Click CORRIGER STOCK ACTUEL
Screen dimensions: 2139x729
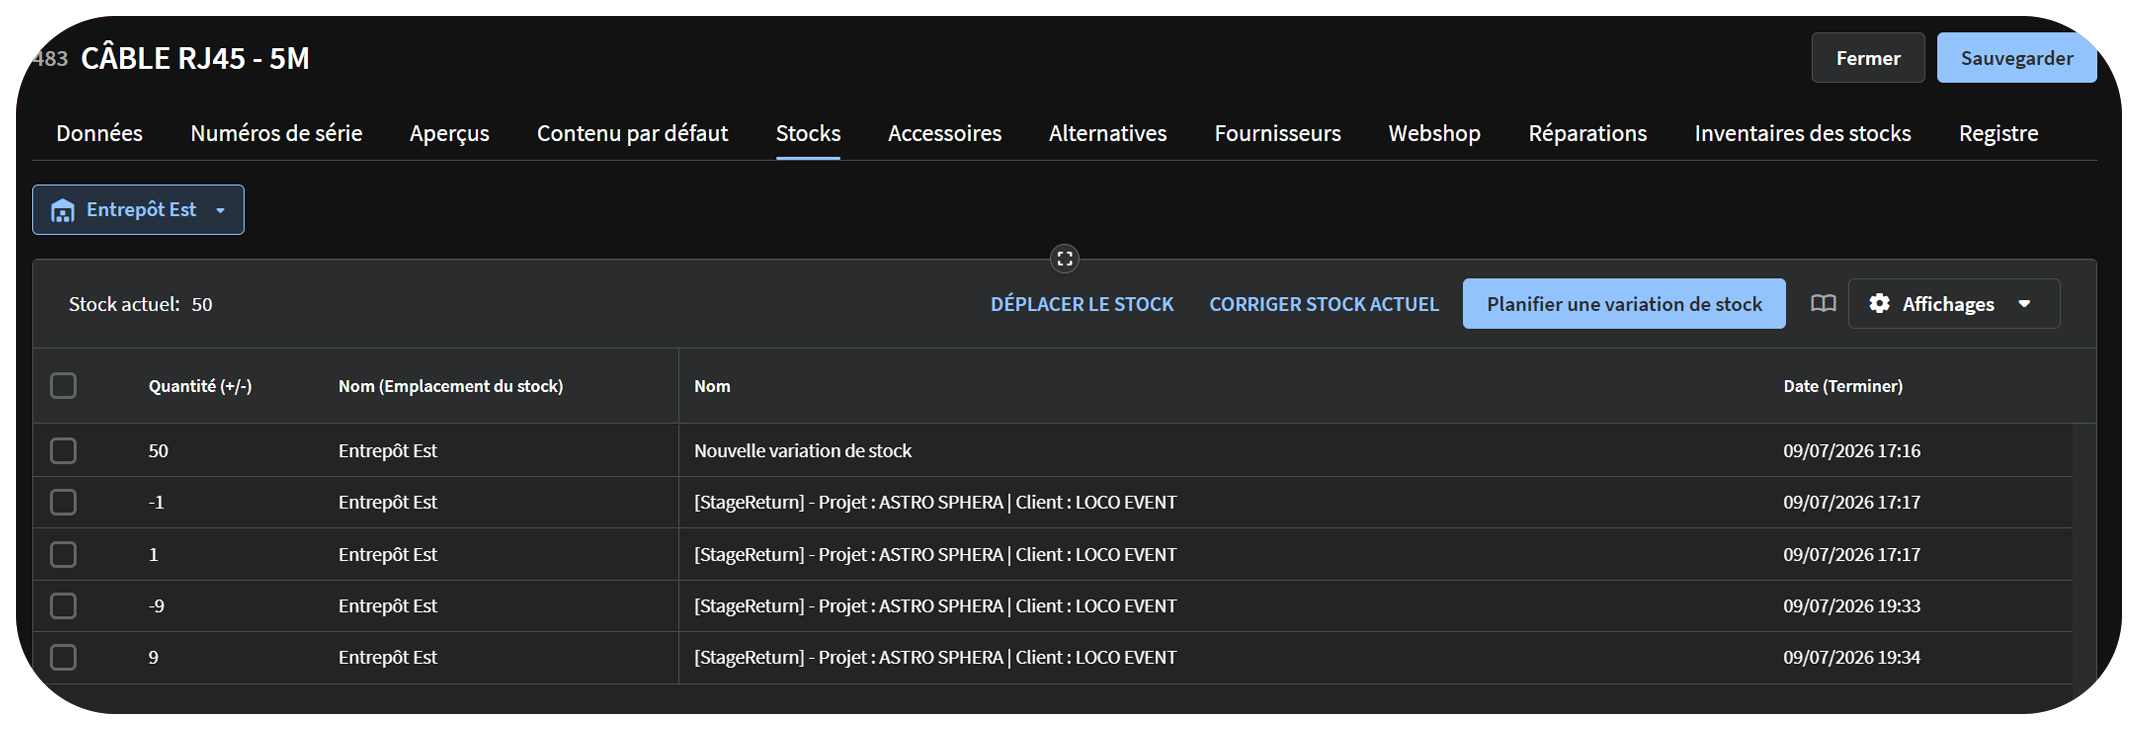tap(1324, 304)
